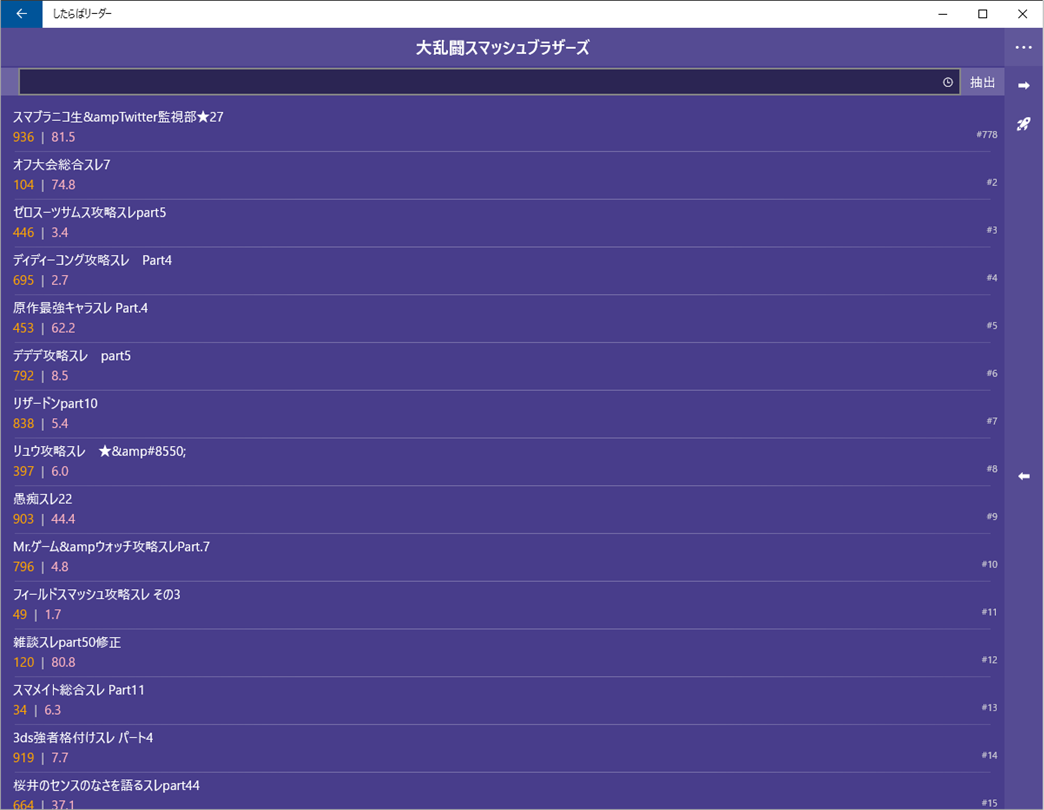
Task: Click response count 792
Action: tap(23, 376)
